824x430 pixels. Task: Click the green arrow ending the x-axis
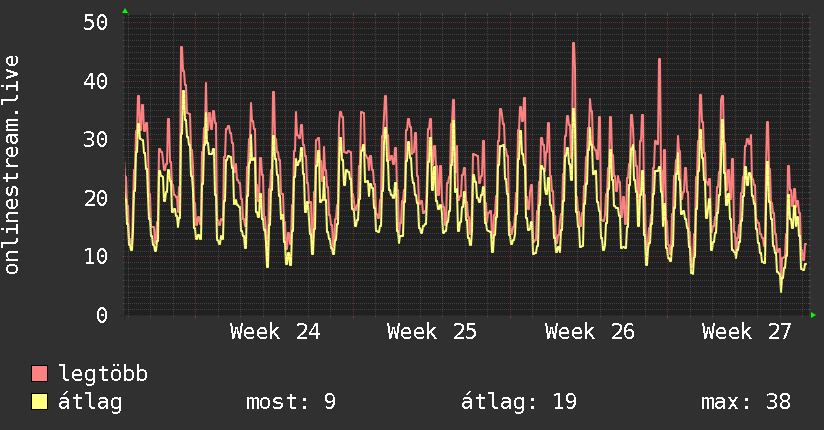tap(813, 315)
